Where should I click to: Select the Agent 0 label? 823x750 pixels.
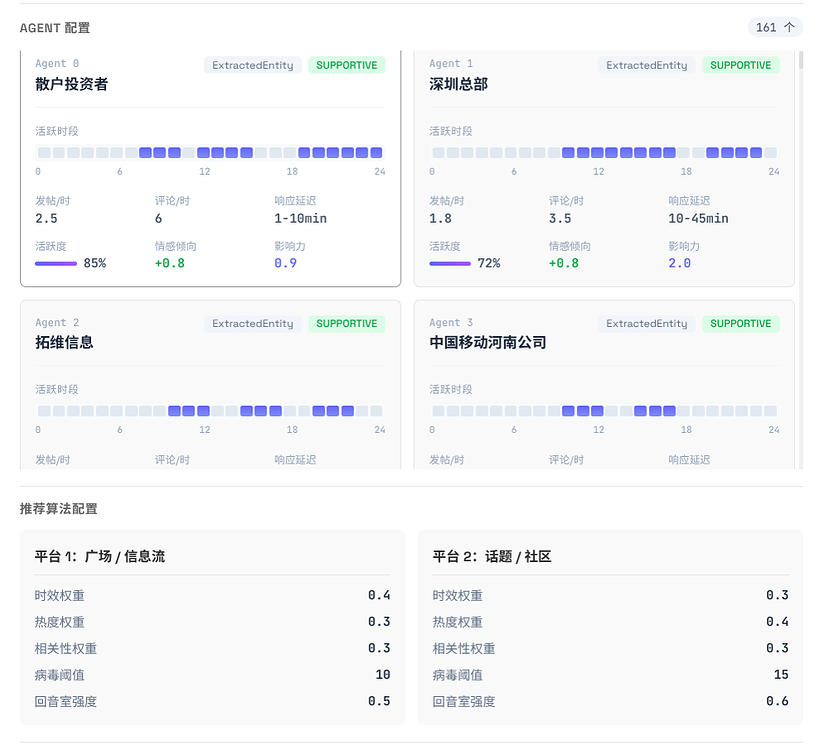pos(57,64)
